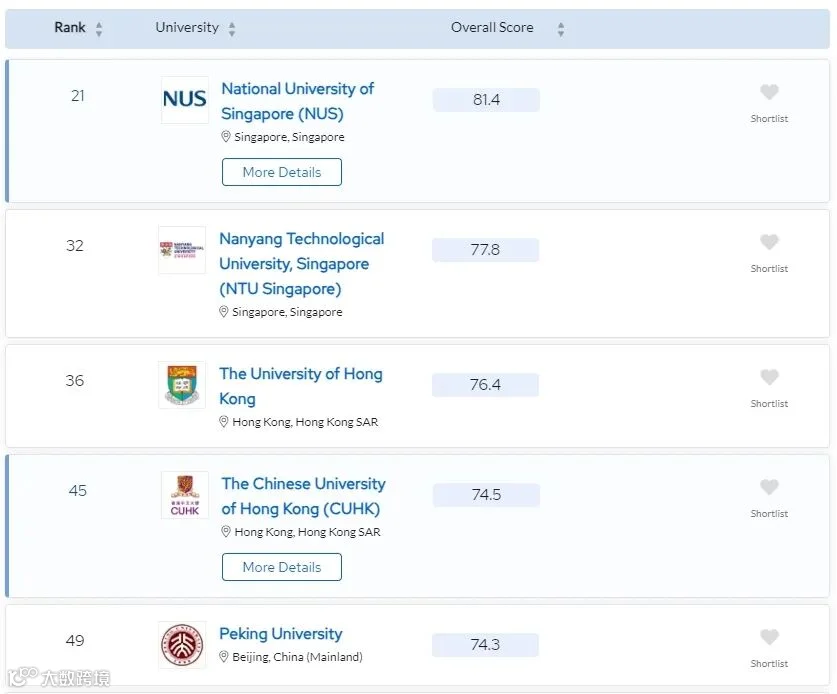Click Peking University shortlist heart icon
Viewport: 837px width, 694px height.
click(x=769, y=637)
